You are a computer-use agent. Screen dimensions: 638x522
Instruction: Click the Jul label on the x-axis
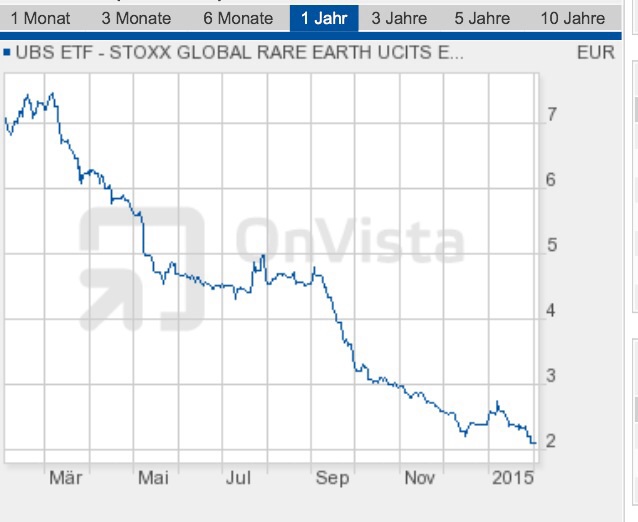tap(238, 478)
